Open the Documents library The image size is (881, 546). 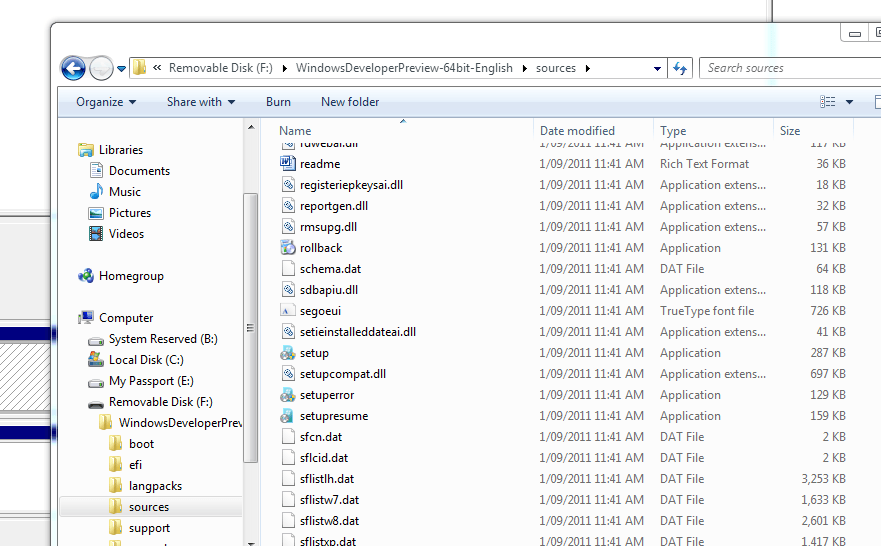pyautogui.click(x=139, y=171)
